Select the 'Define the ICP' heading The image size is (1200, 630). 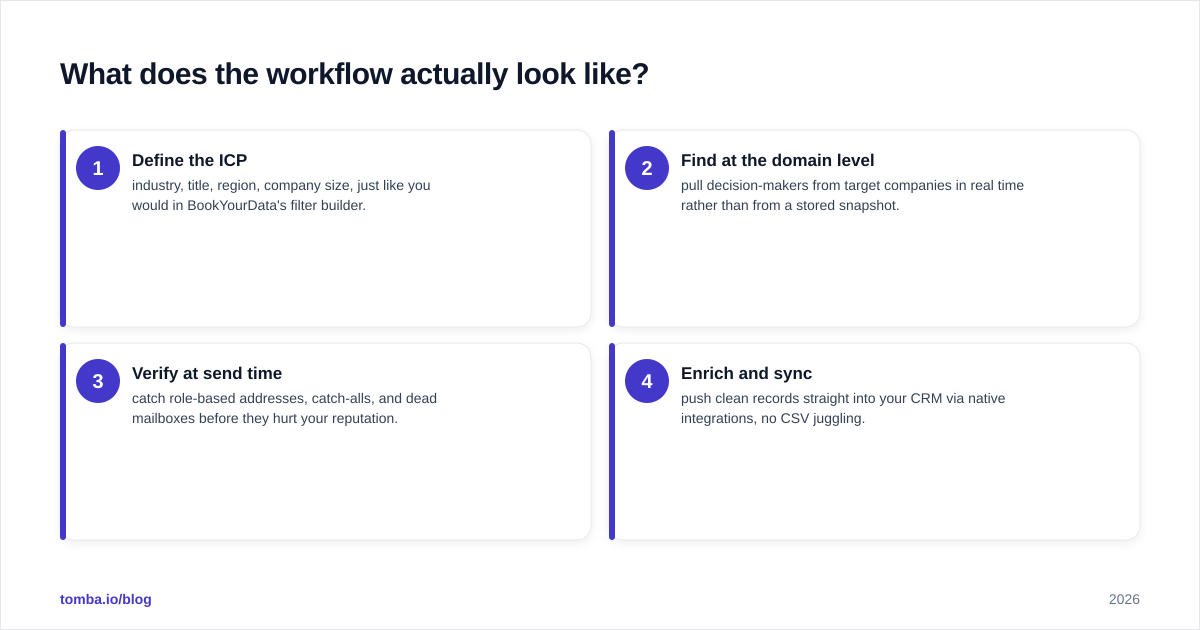(189, 160)
